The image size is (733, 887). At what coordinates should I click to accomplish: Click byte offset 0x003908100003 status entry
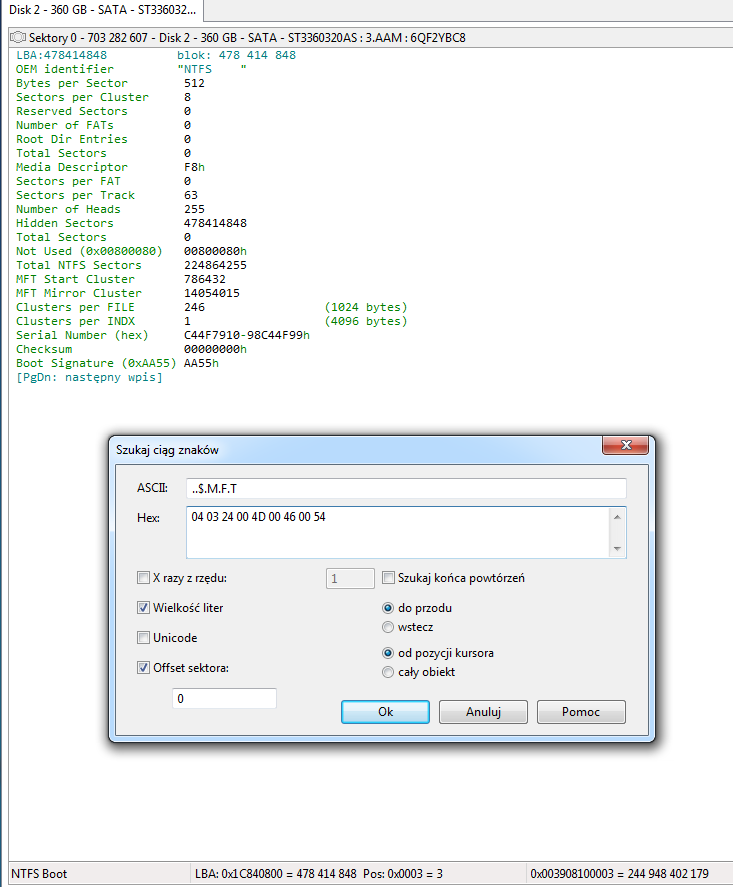click(x=619, y=874)
